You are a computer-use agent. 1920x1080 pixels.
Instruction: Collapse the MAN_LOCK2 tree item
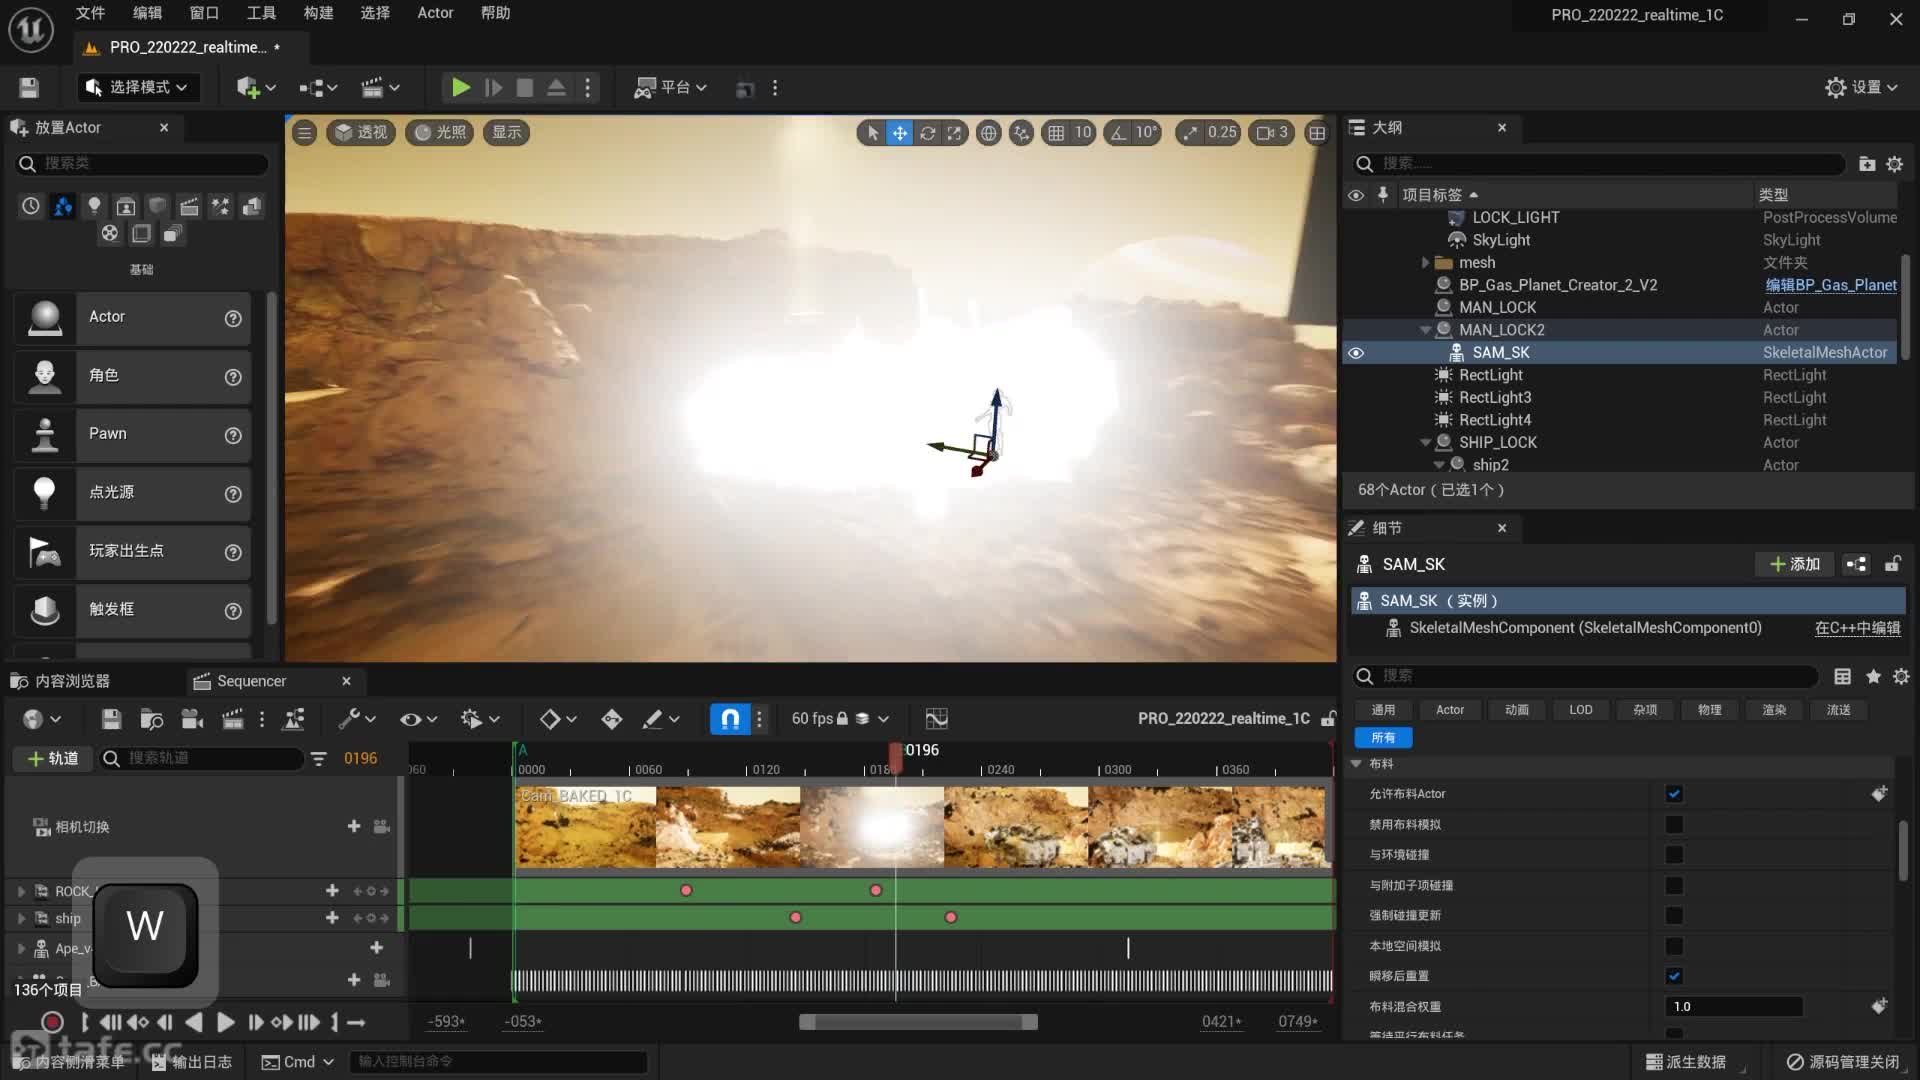tap(1425, 330)
